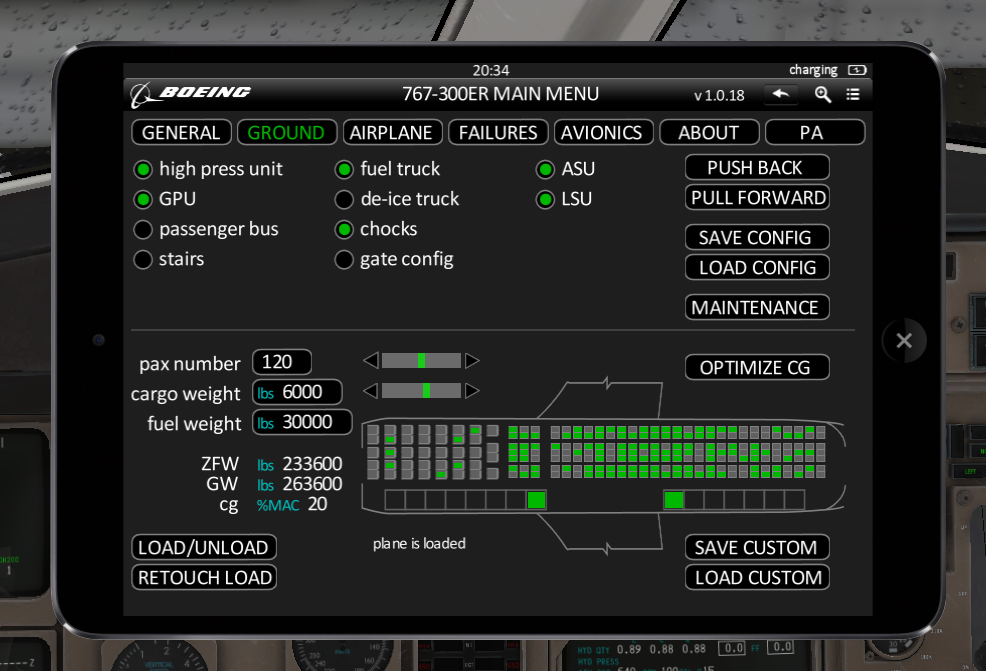Change the cargo weight lbs unit

[265, 394]
